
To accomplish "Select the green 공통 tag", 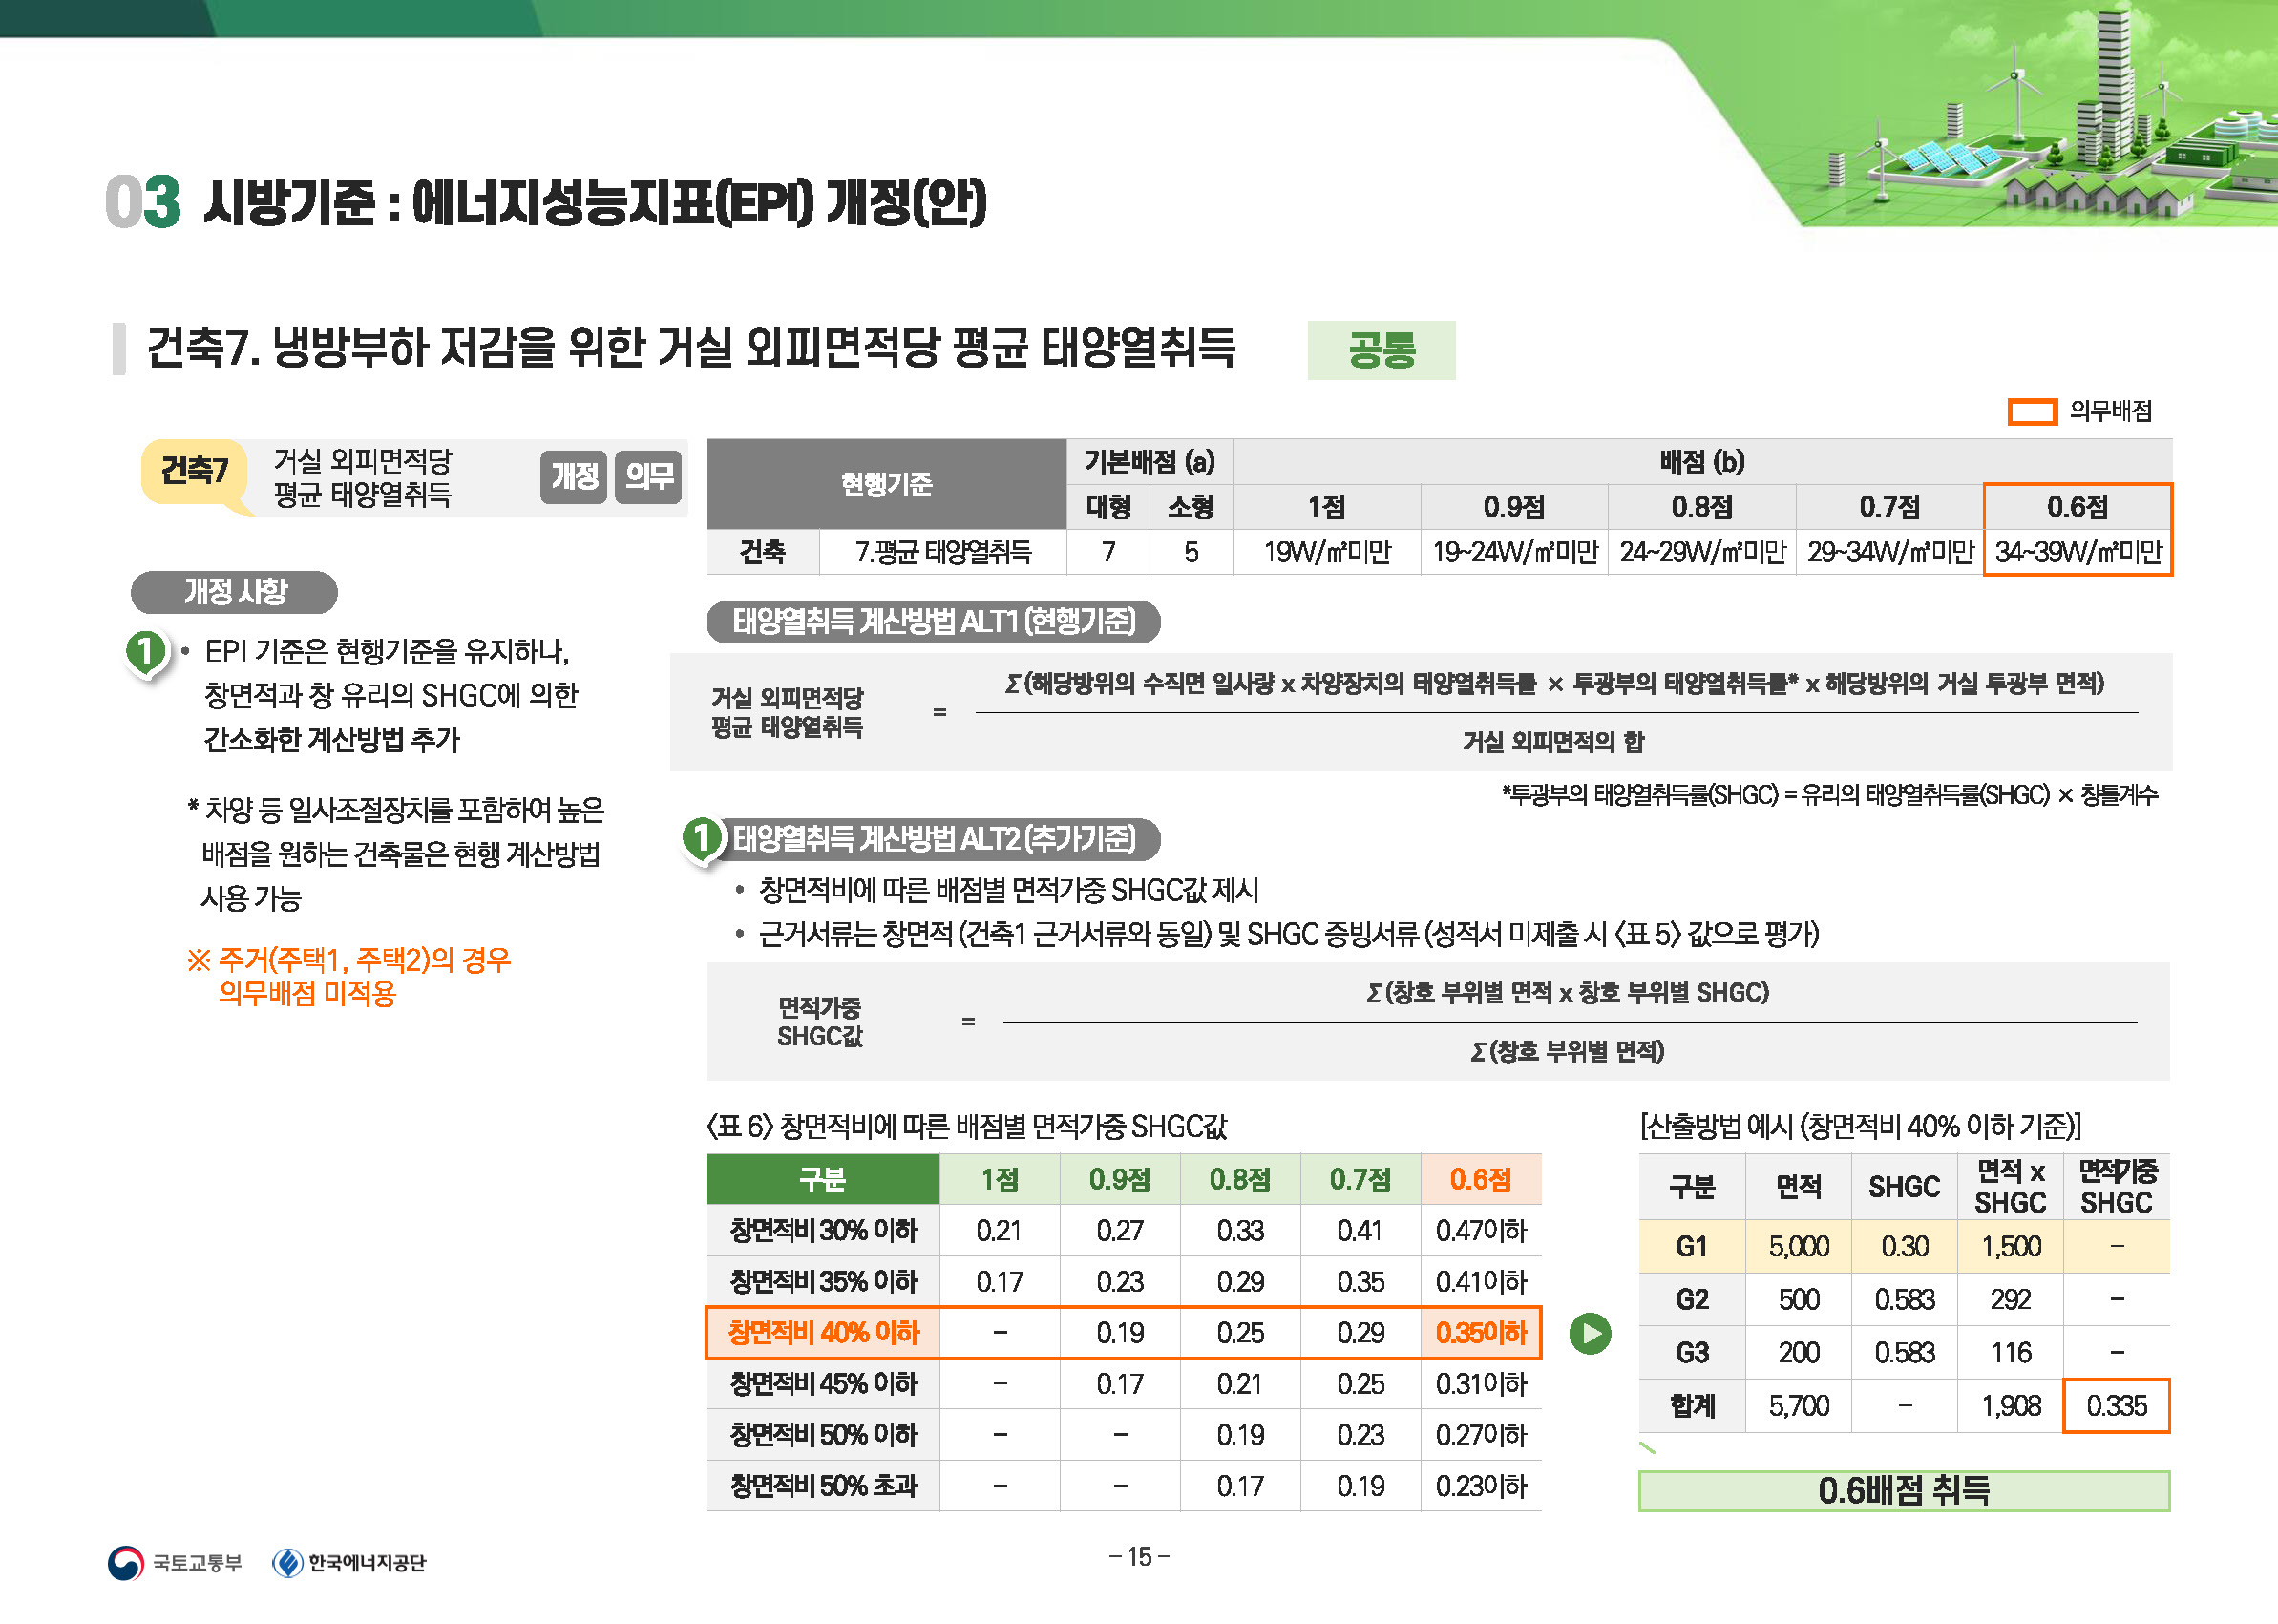I will pos(1381,350).
